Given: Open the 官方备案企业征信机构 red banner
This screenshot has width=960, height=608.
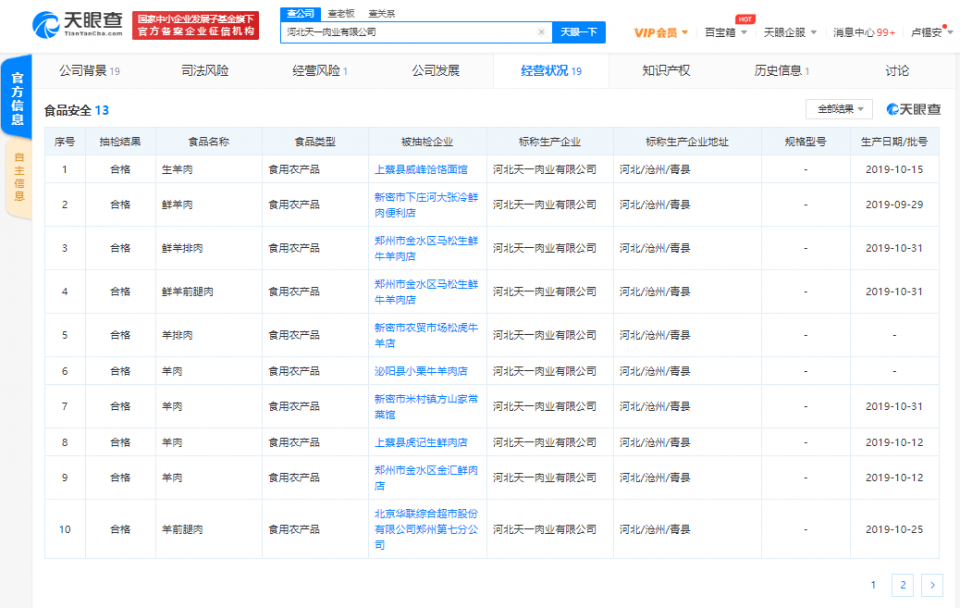Looking at the screenshot, I should coord(195,25).
